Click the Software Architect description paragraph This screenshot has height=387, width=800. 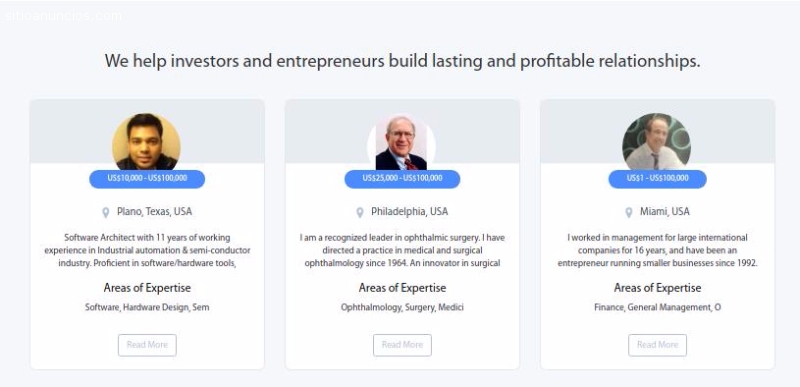tap(147, 250)
